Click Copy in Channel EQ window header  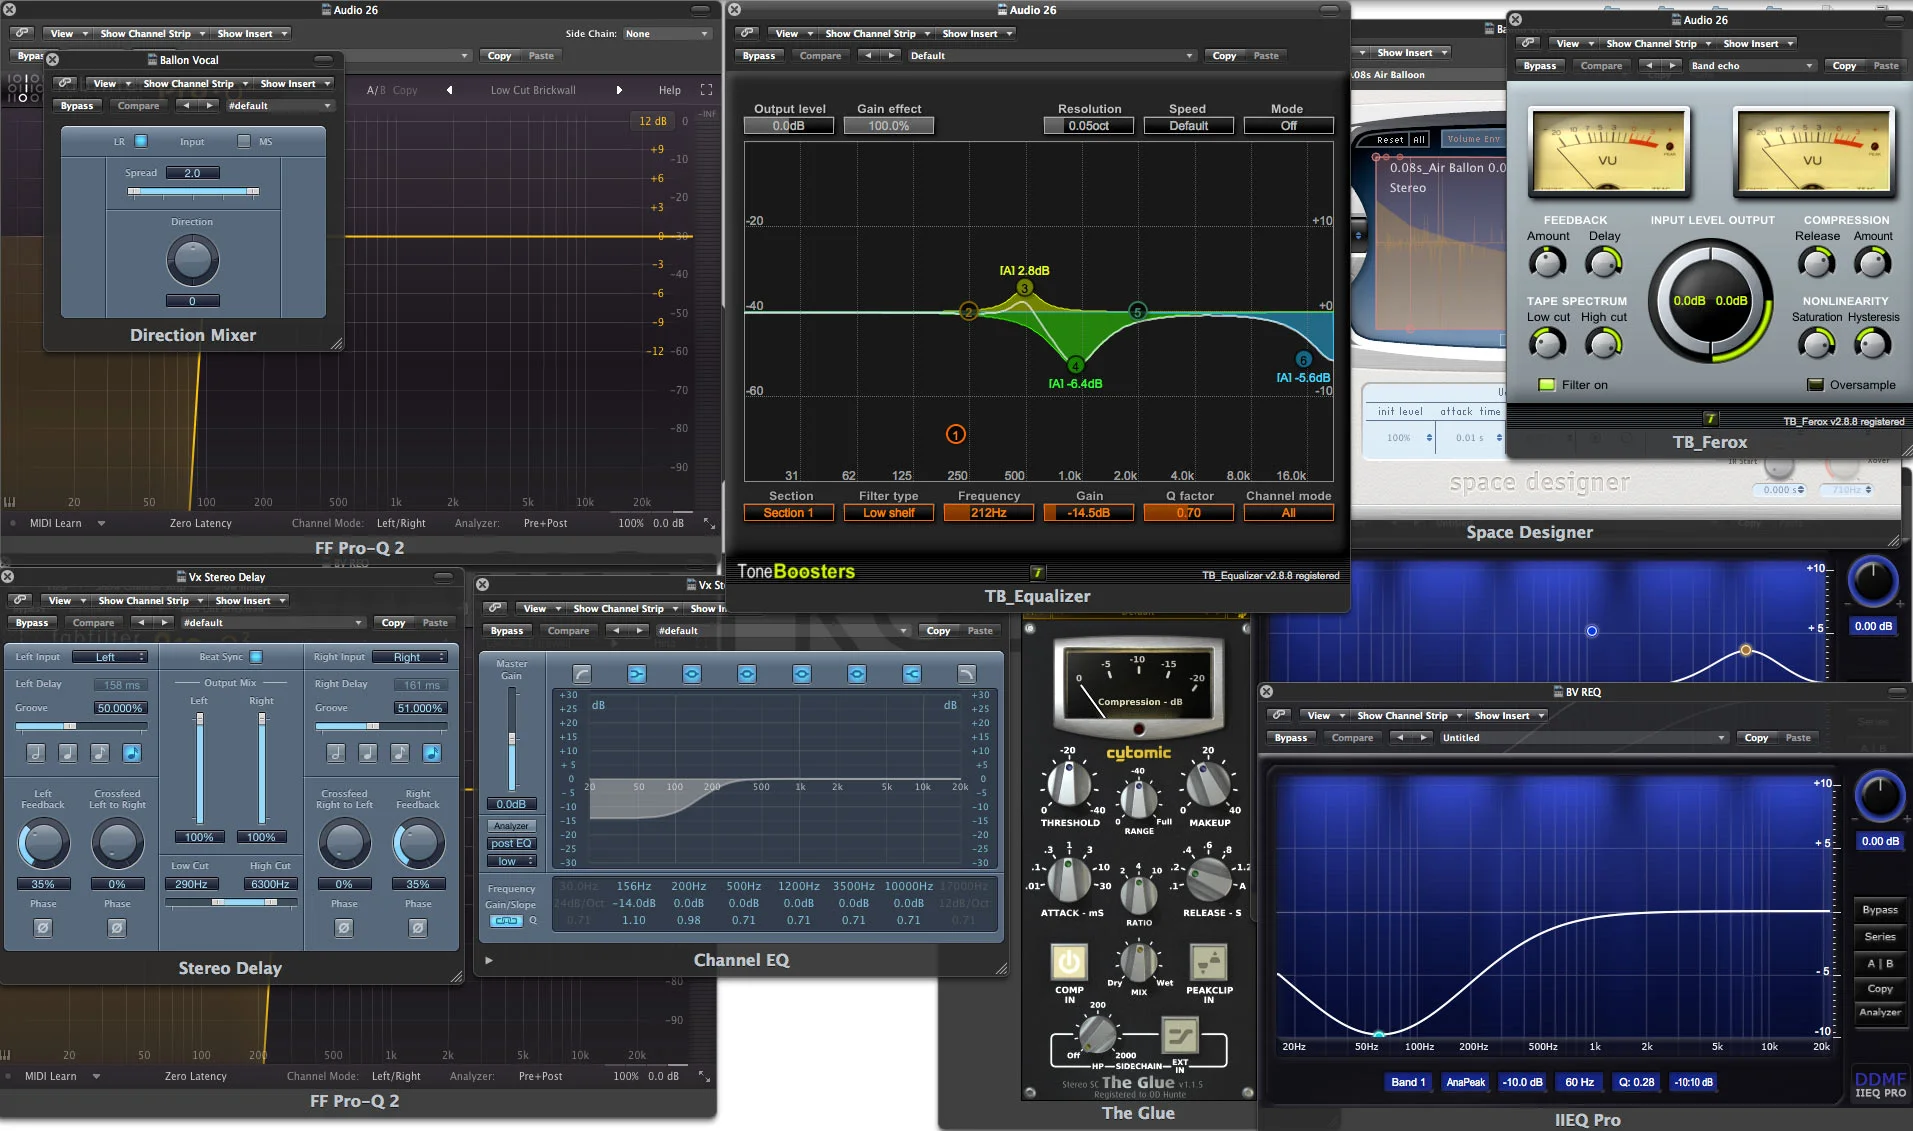pyautogui.click(x=938, y=631)
